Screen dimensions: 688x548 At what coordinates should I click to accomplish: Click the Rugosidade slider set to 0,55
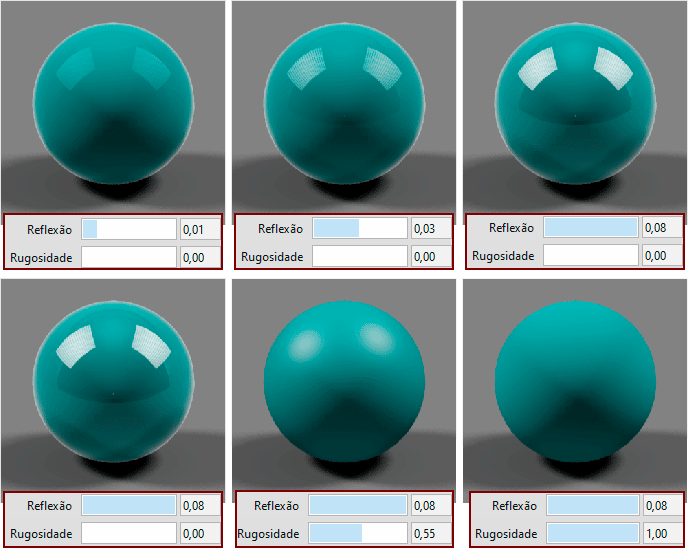[x=357, y=533]
